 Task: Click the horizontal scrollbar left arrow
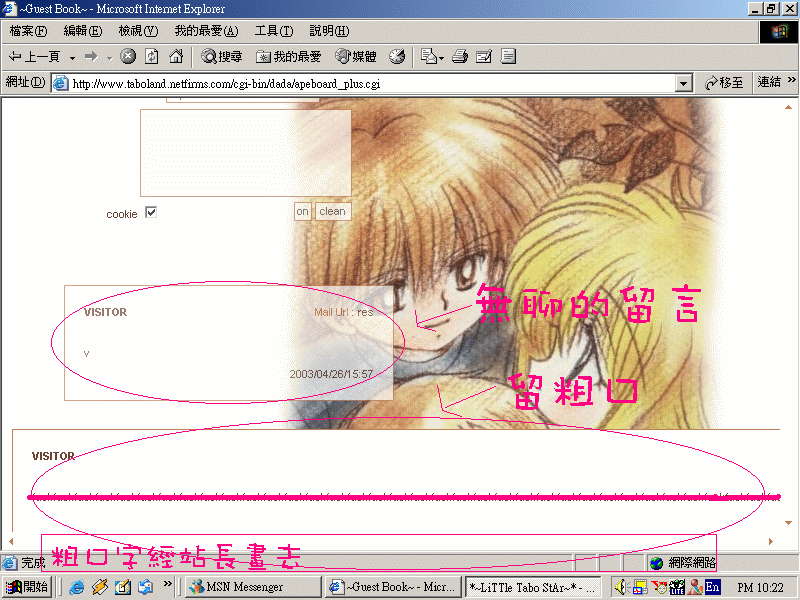(11, 541)
